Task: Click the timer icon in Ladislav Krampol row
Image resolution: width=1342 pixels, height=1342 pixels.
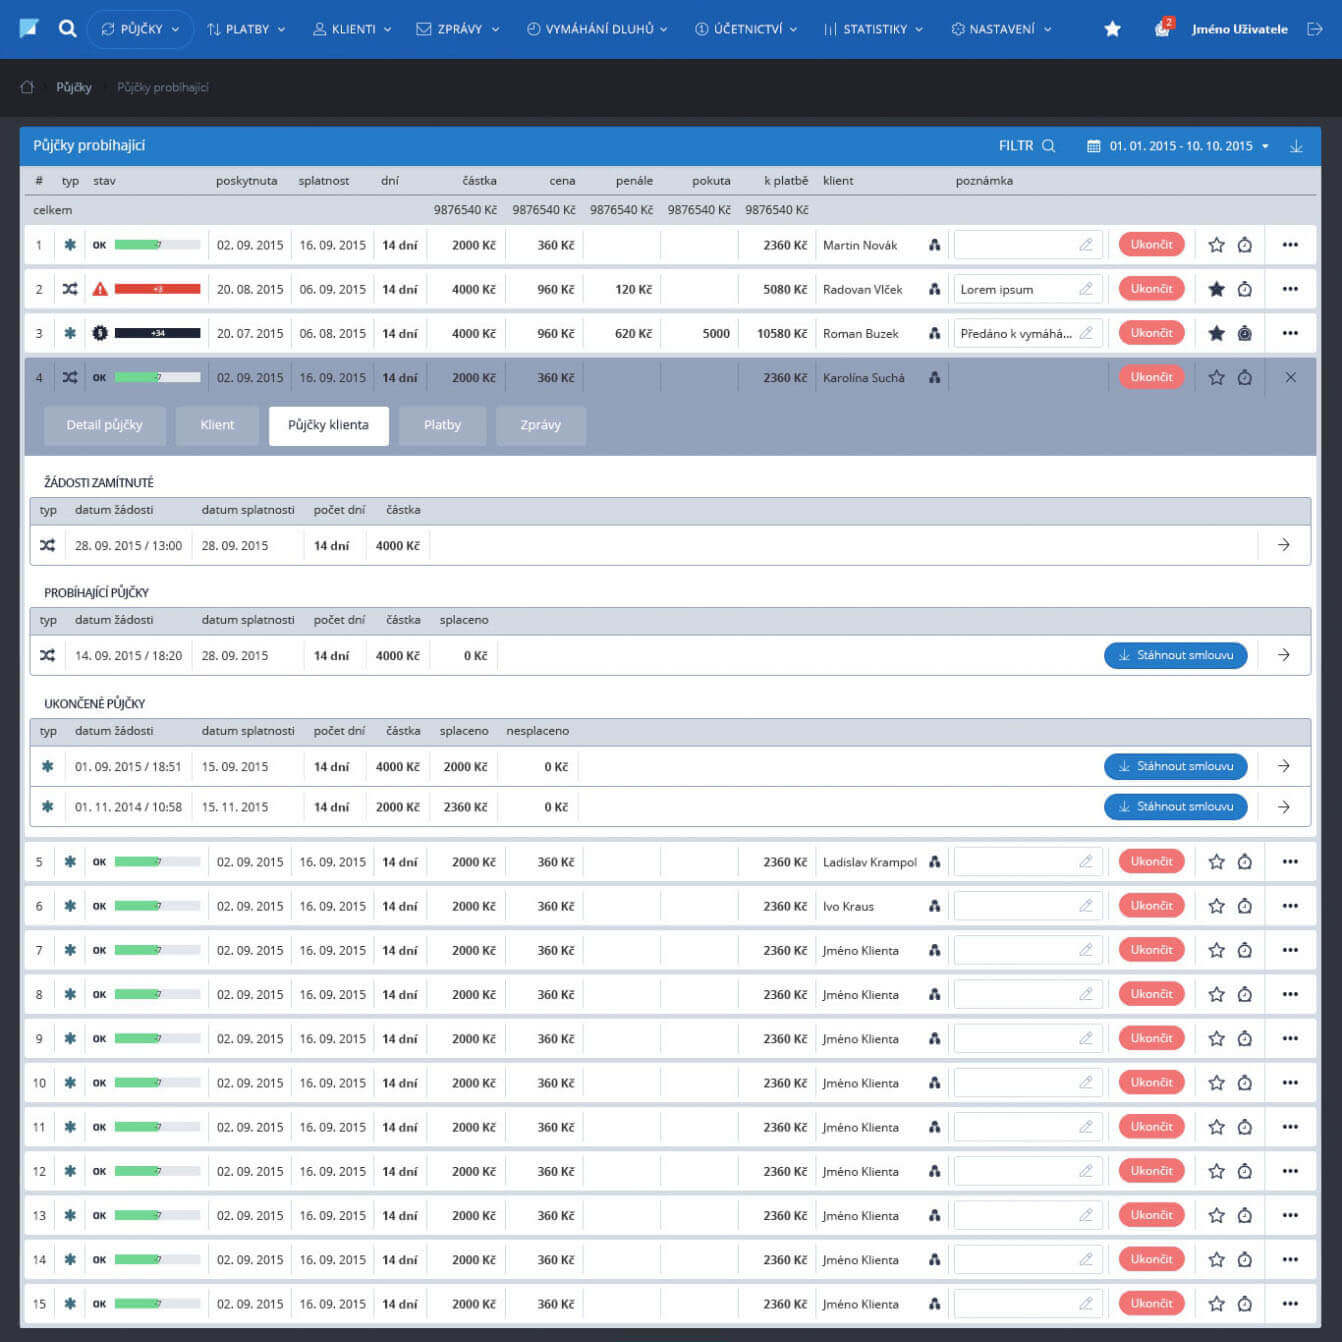Action: pyautogui.click(x=1245, y=862)
